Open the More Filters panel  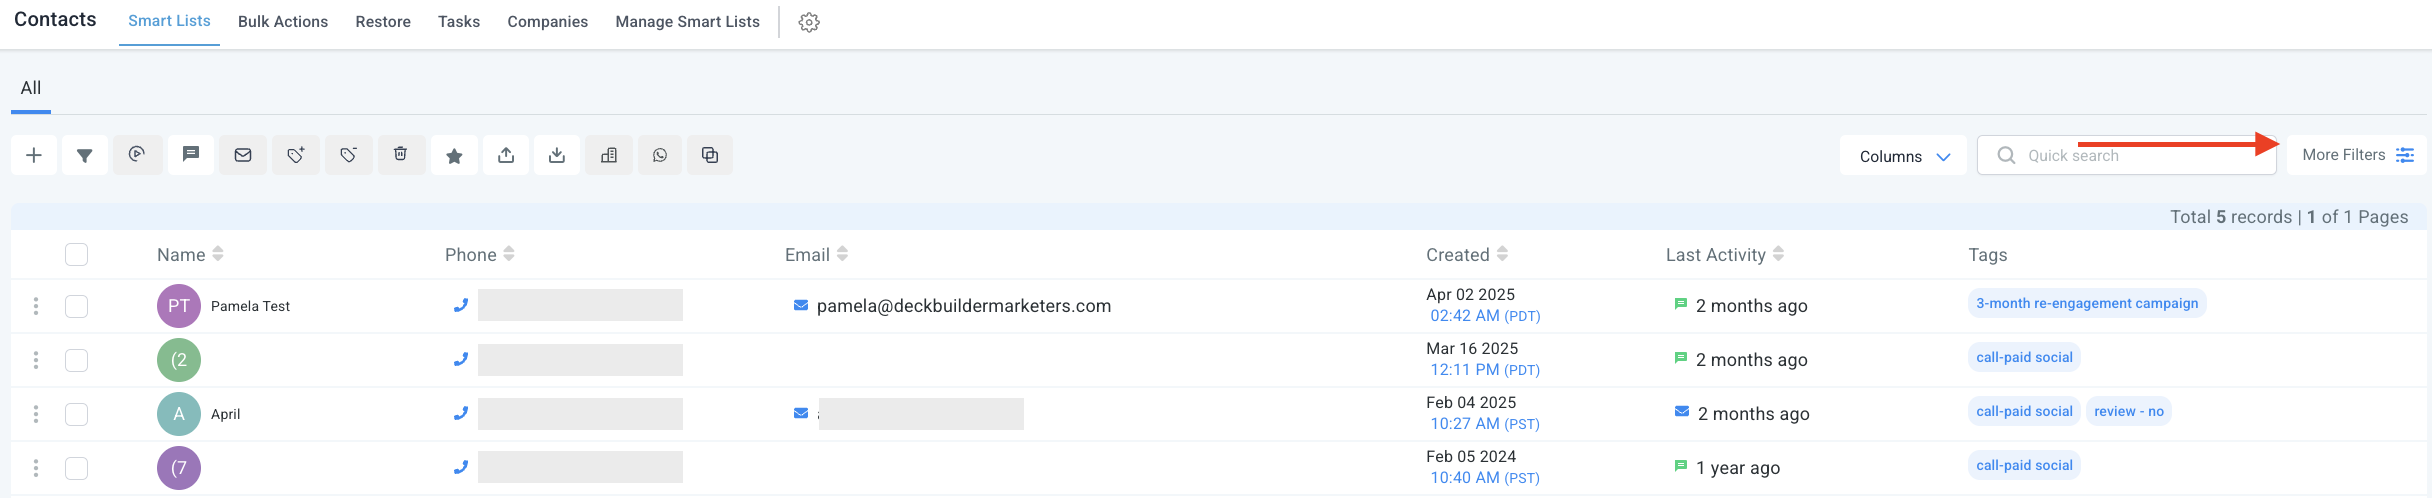click(2357, 155)
